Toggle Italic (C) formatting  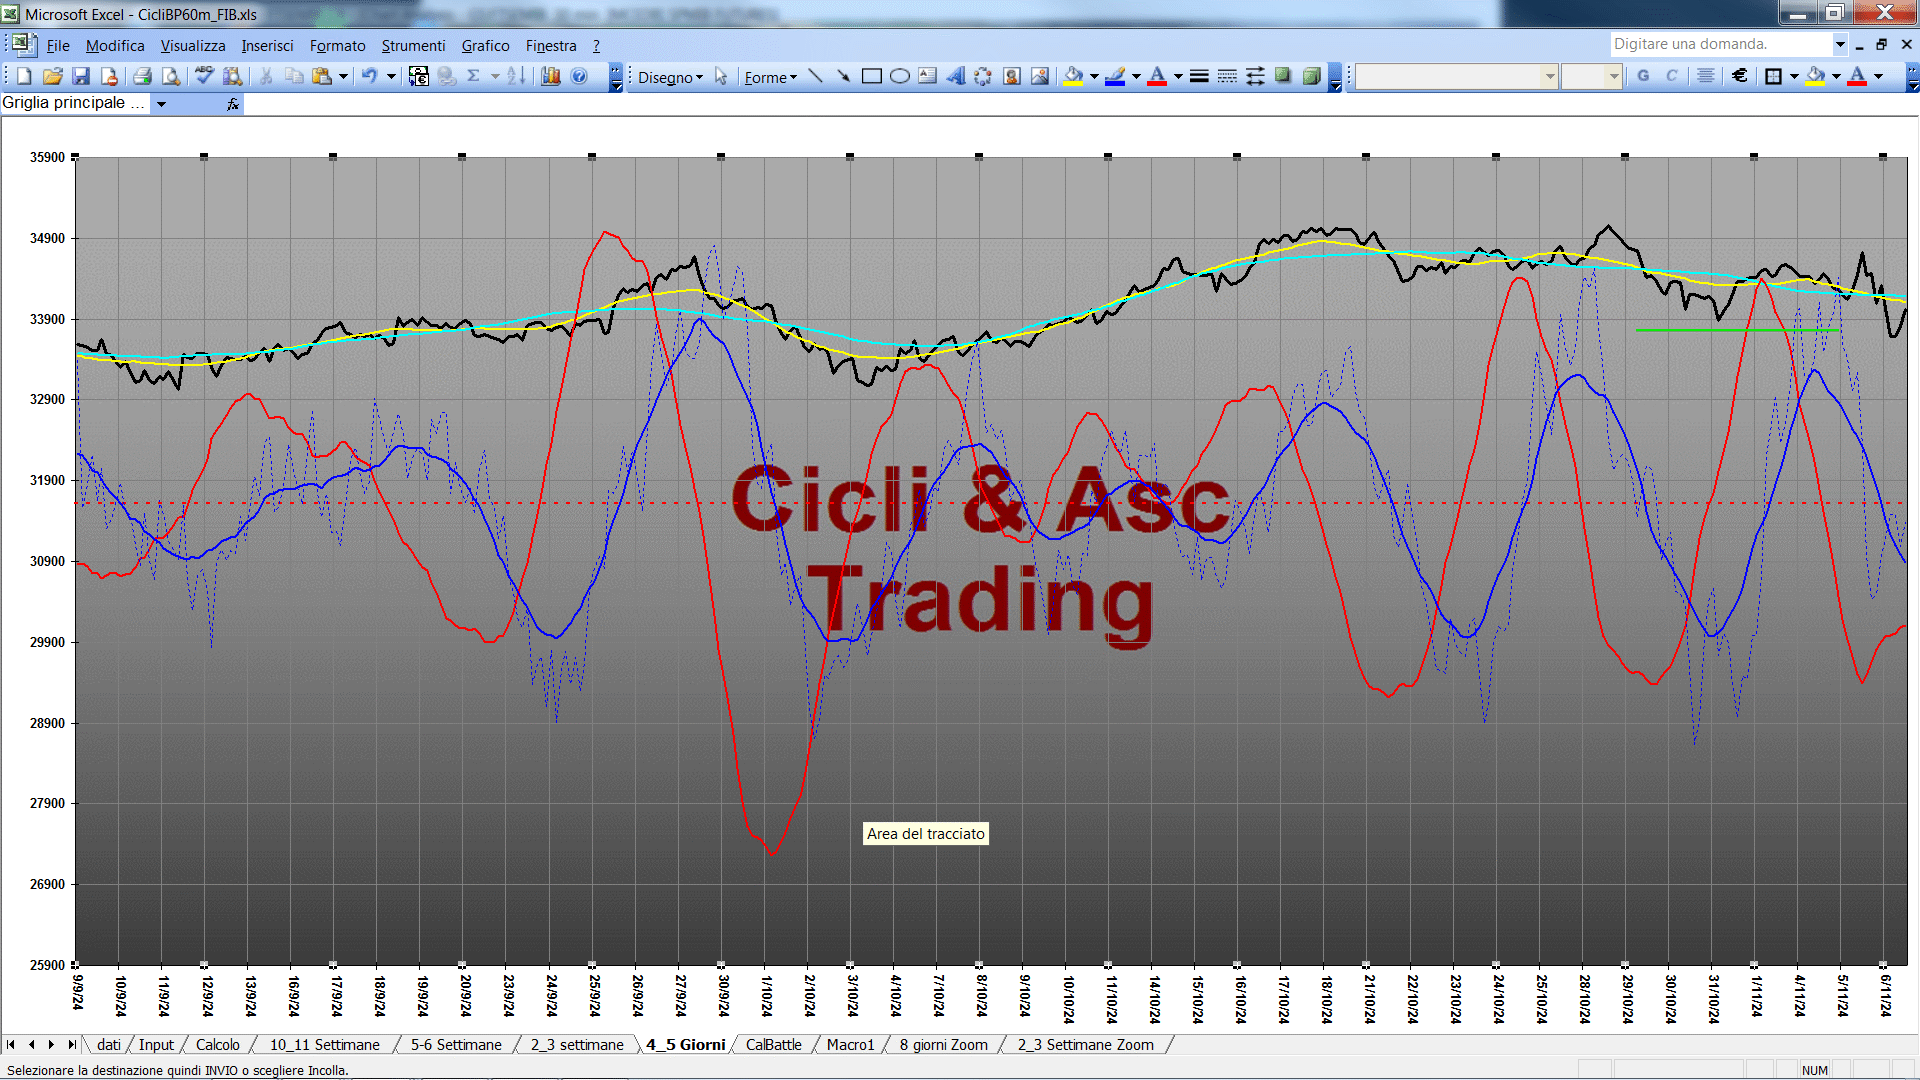(x=1671, y=76)
